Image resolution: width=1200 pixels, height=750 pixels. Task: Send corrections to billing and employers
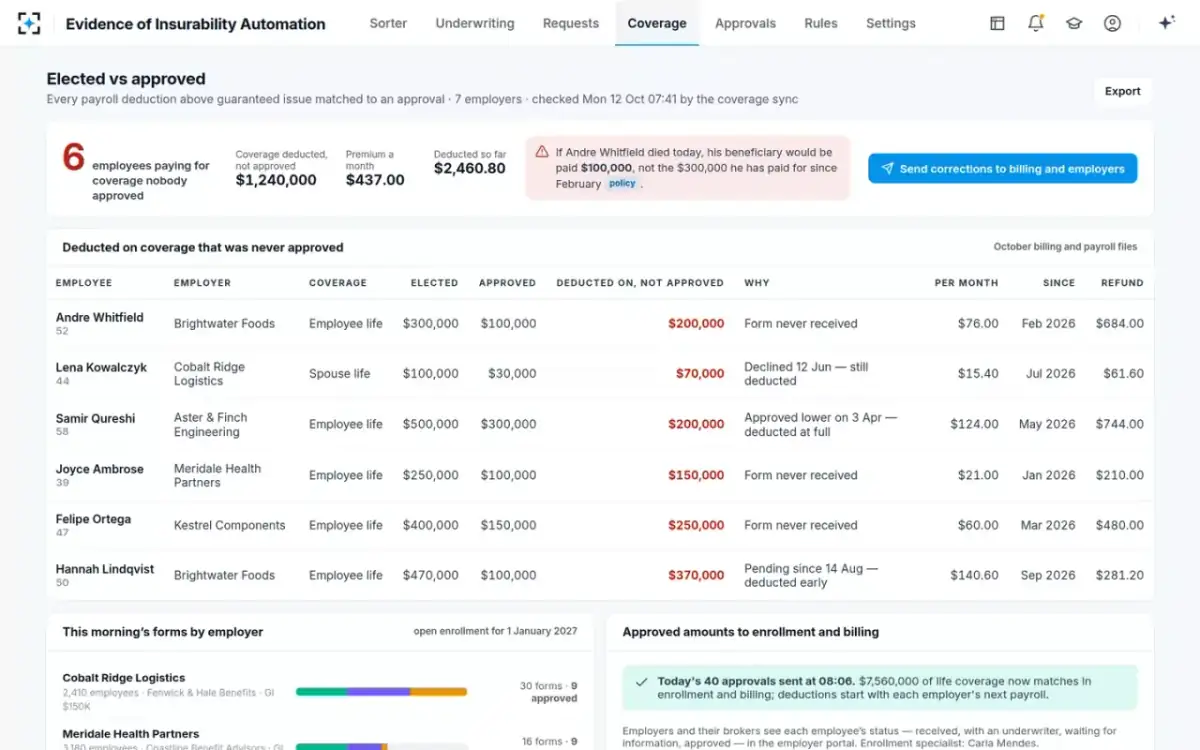pyautogui.click(x=1002, y=169)
